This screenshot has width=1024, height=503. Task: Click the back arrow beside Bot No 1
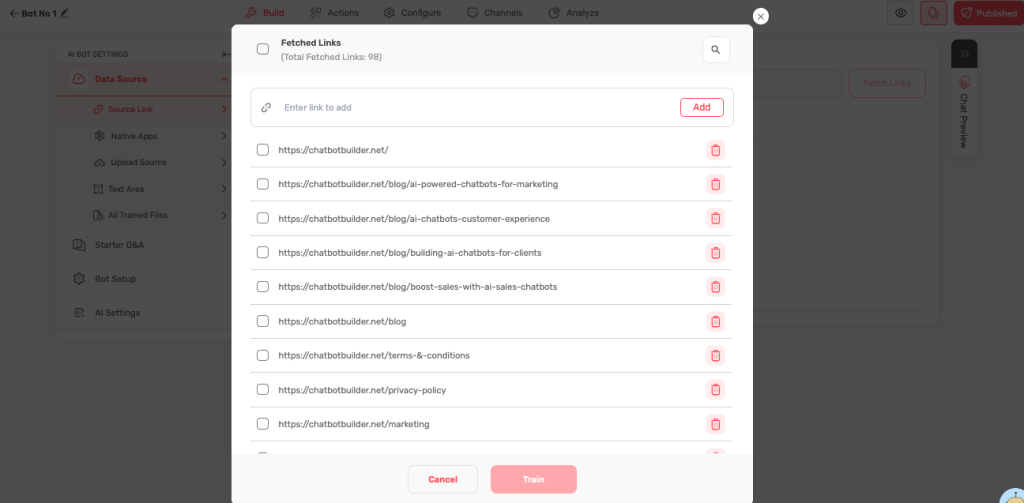point(14,13)
